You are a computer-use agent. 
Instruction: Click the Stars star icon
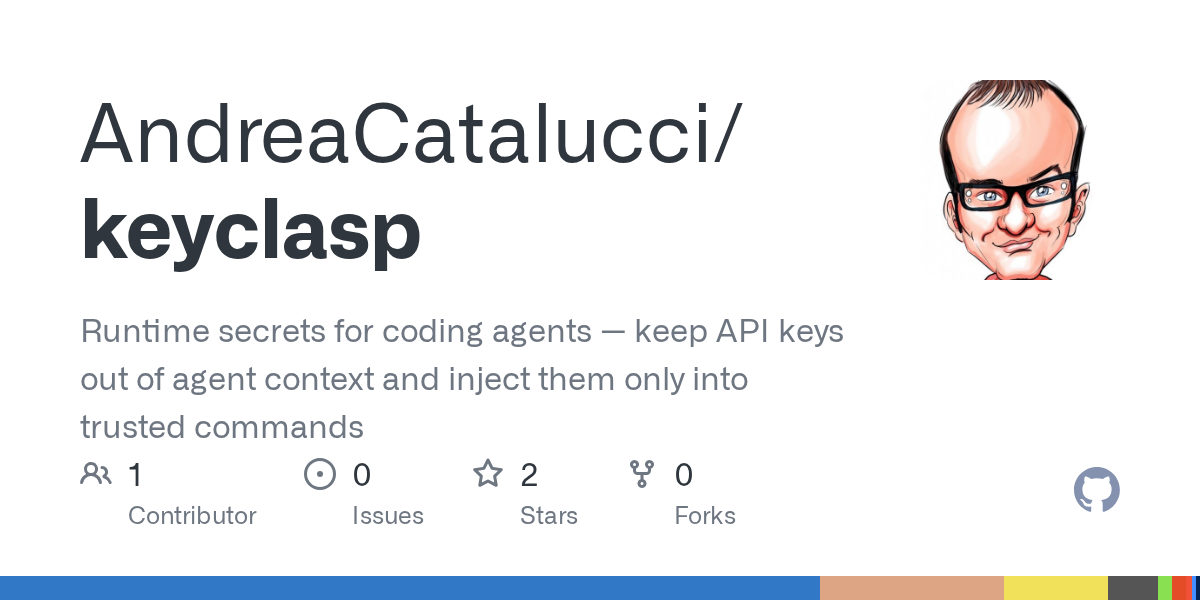click(x=488, y=474)
